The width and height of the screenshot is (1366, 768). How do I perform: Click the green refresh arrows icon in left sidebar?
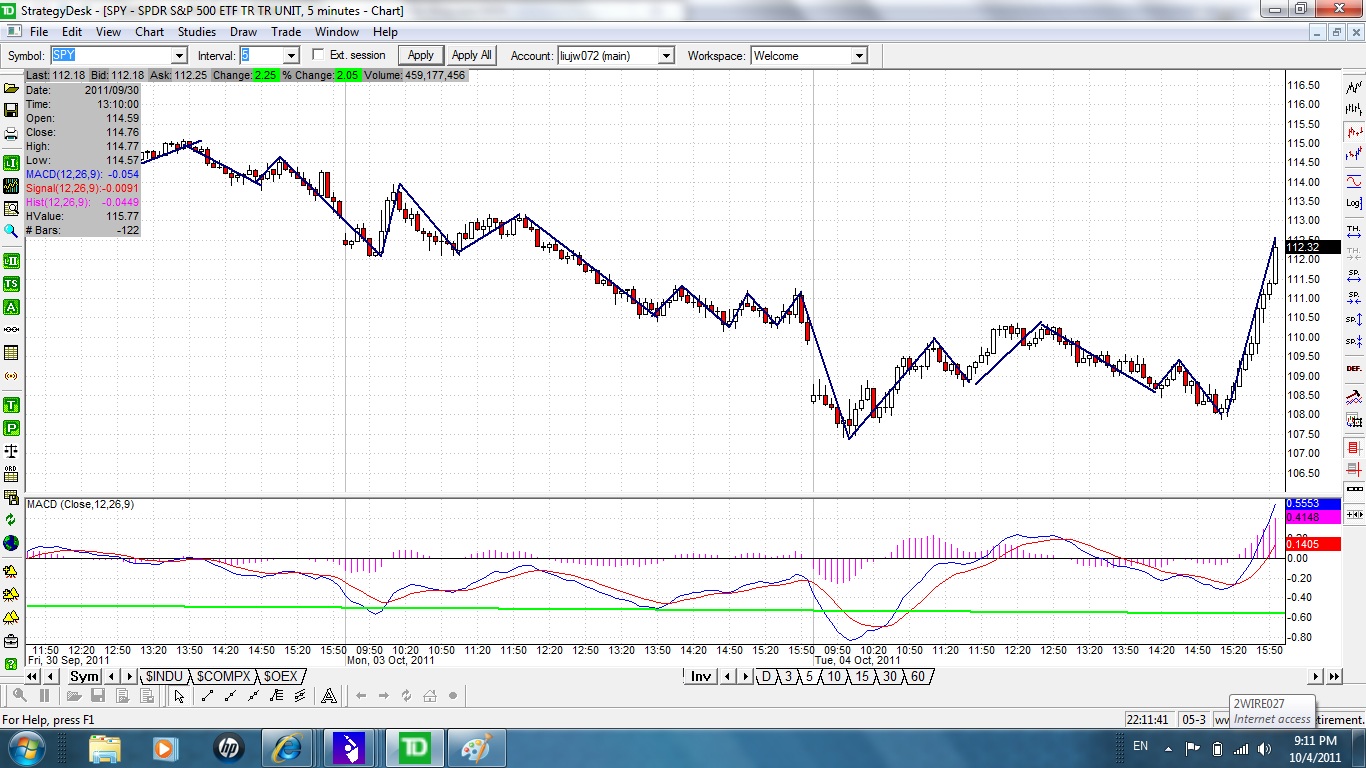[11, 520]
